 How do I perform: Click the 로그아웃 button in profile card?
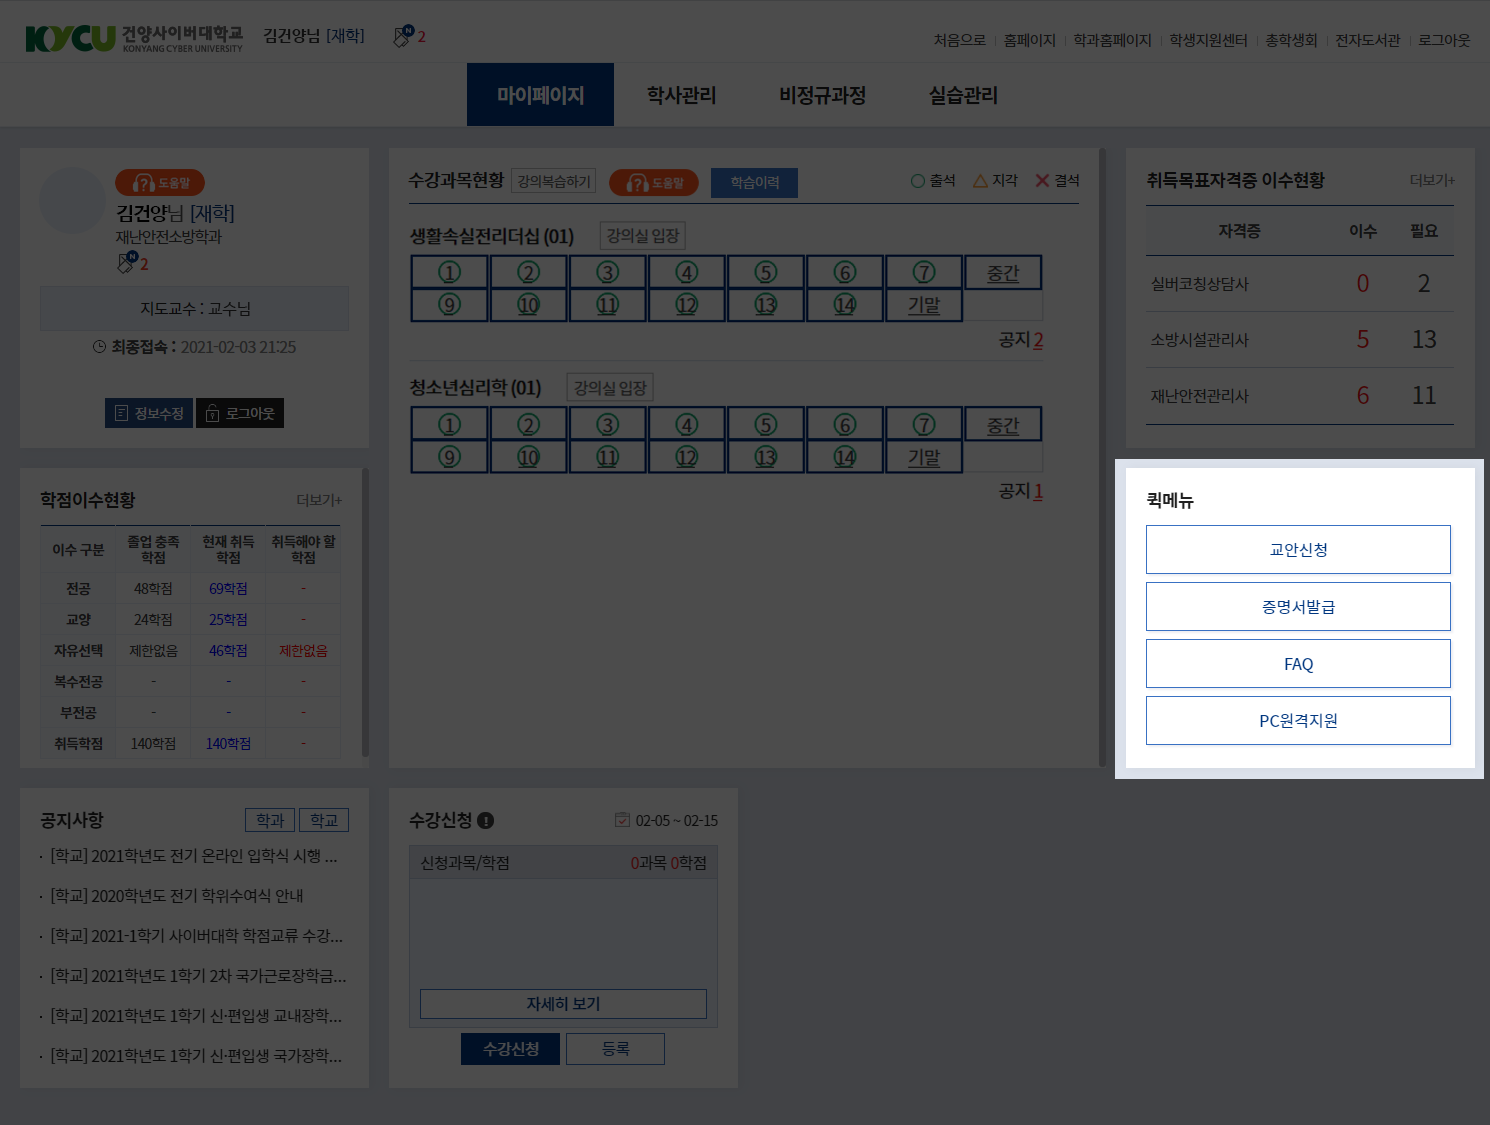point(240,413)
